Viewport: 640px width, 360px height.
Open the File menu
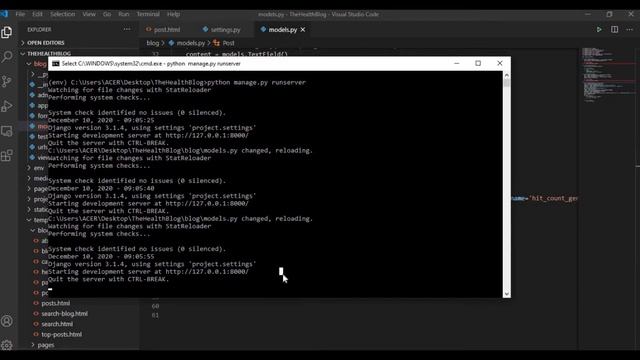(x=20, y=14)
